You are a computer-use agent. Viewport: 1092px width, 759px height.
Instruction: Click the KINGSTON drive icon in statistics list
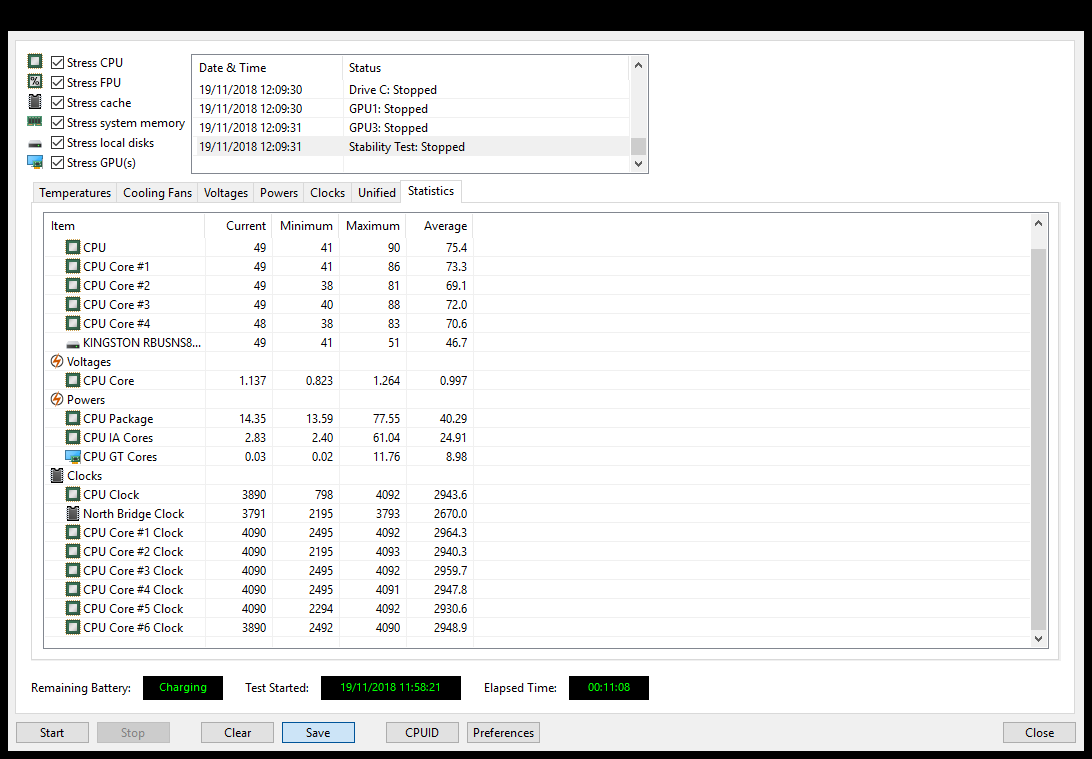click(x=72, y=343)
